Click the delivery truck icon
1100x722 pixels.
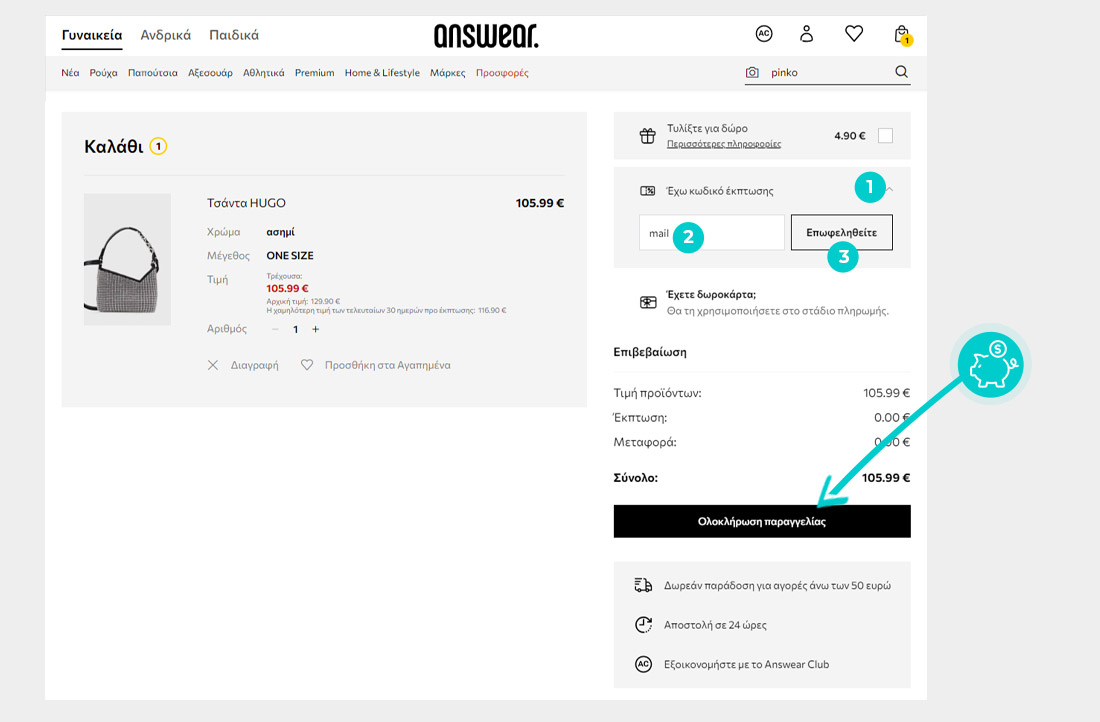[643, 585]
